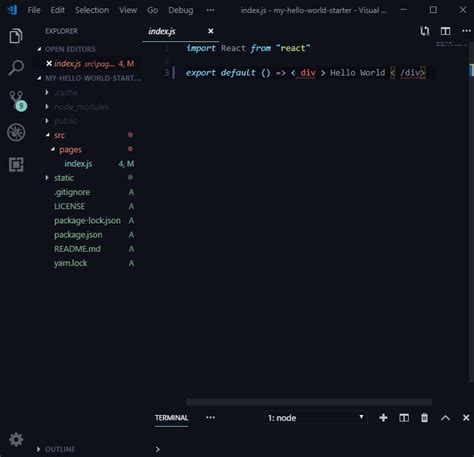Viewport: 474px width, 457px height.
Task: Close the index.js editor tab
Action: 211,31
